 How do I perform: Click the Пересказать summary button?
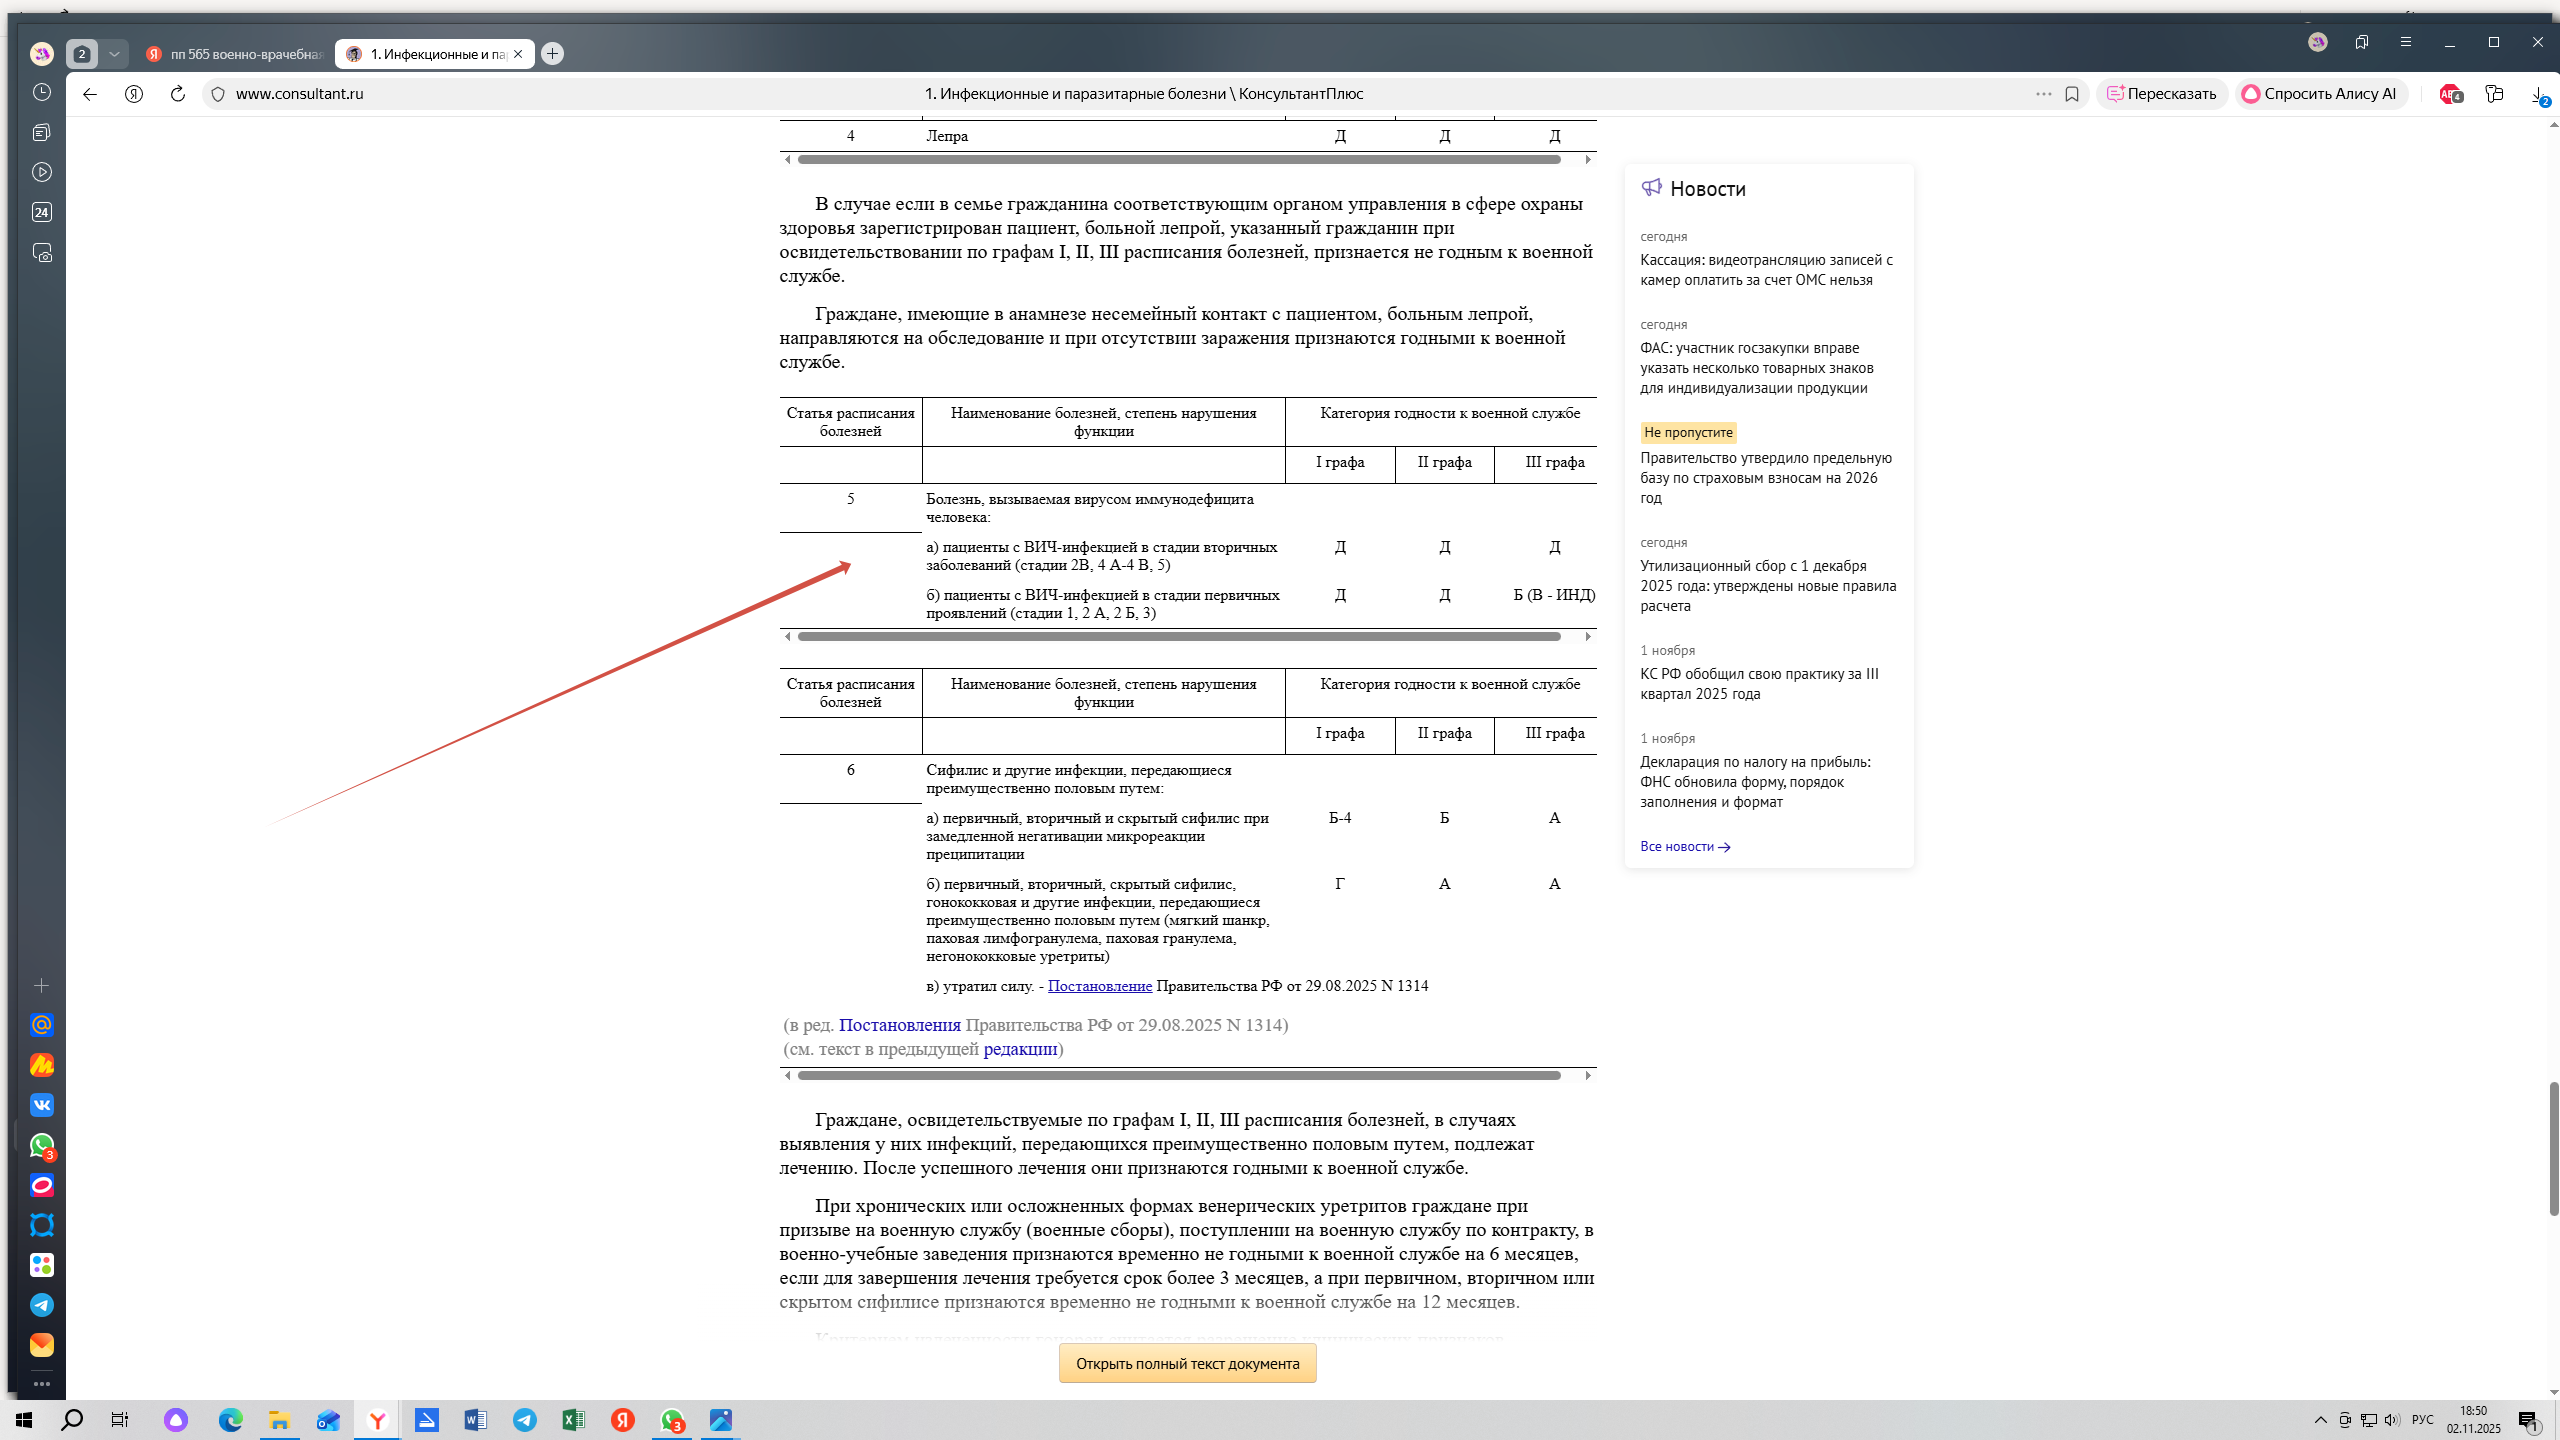click(x=2162, y=94)
